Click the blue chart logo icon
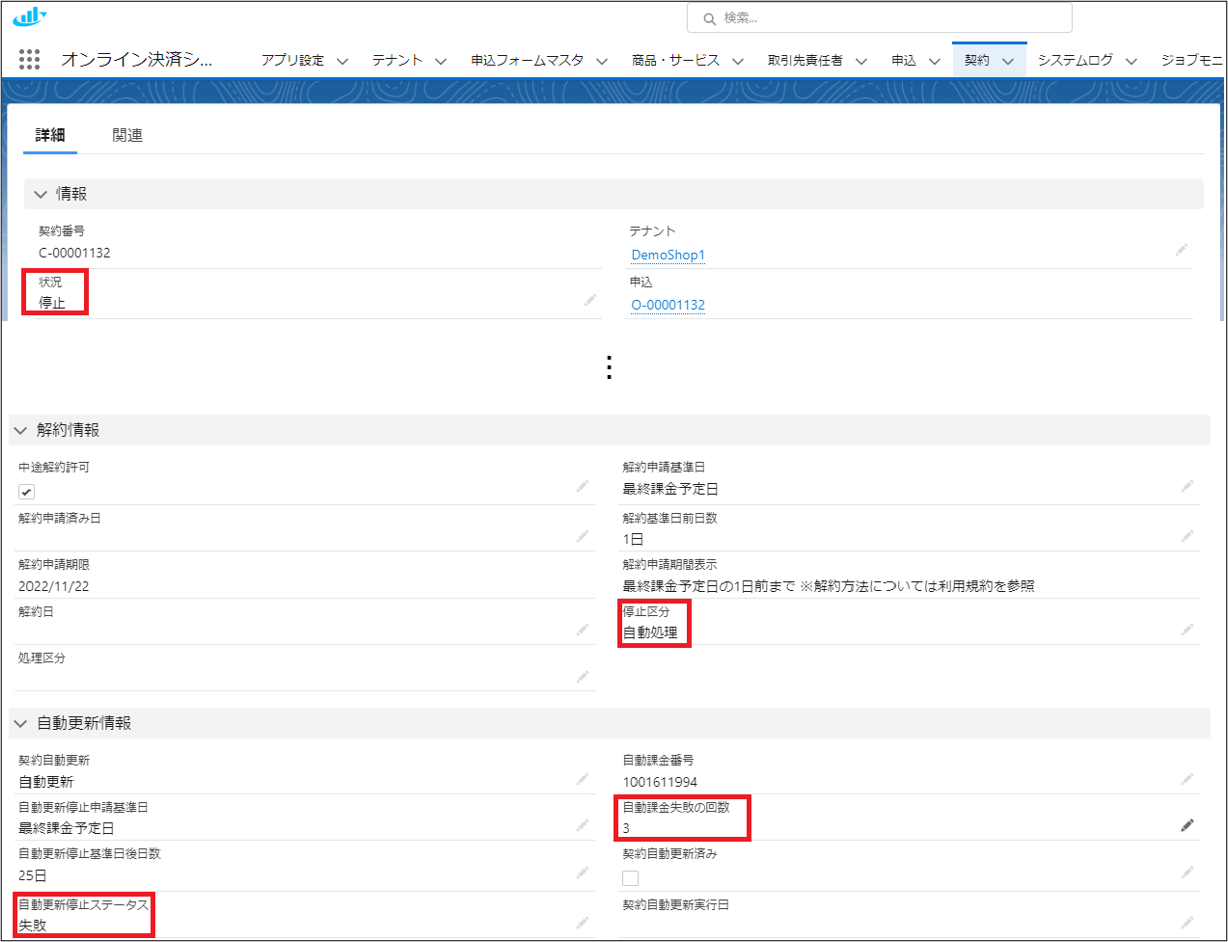Image resolution: width=1228 pixels, height=942 pixels. (29, 16)
